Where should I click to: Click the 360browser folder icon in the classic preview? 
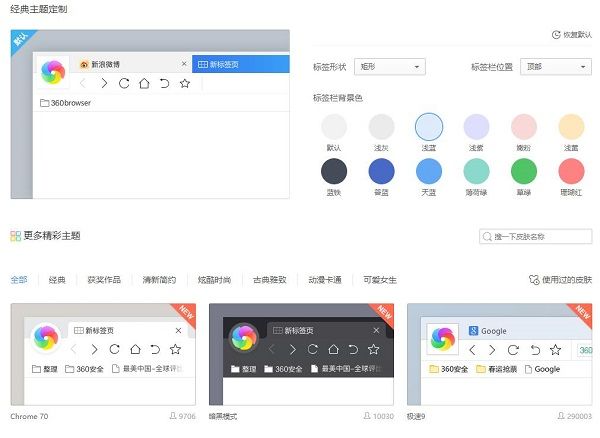tap(44, 103)
